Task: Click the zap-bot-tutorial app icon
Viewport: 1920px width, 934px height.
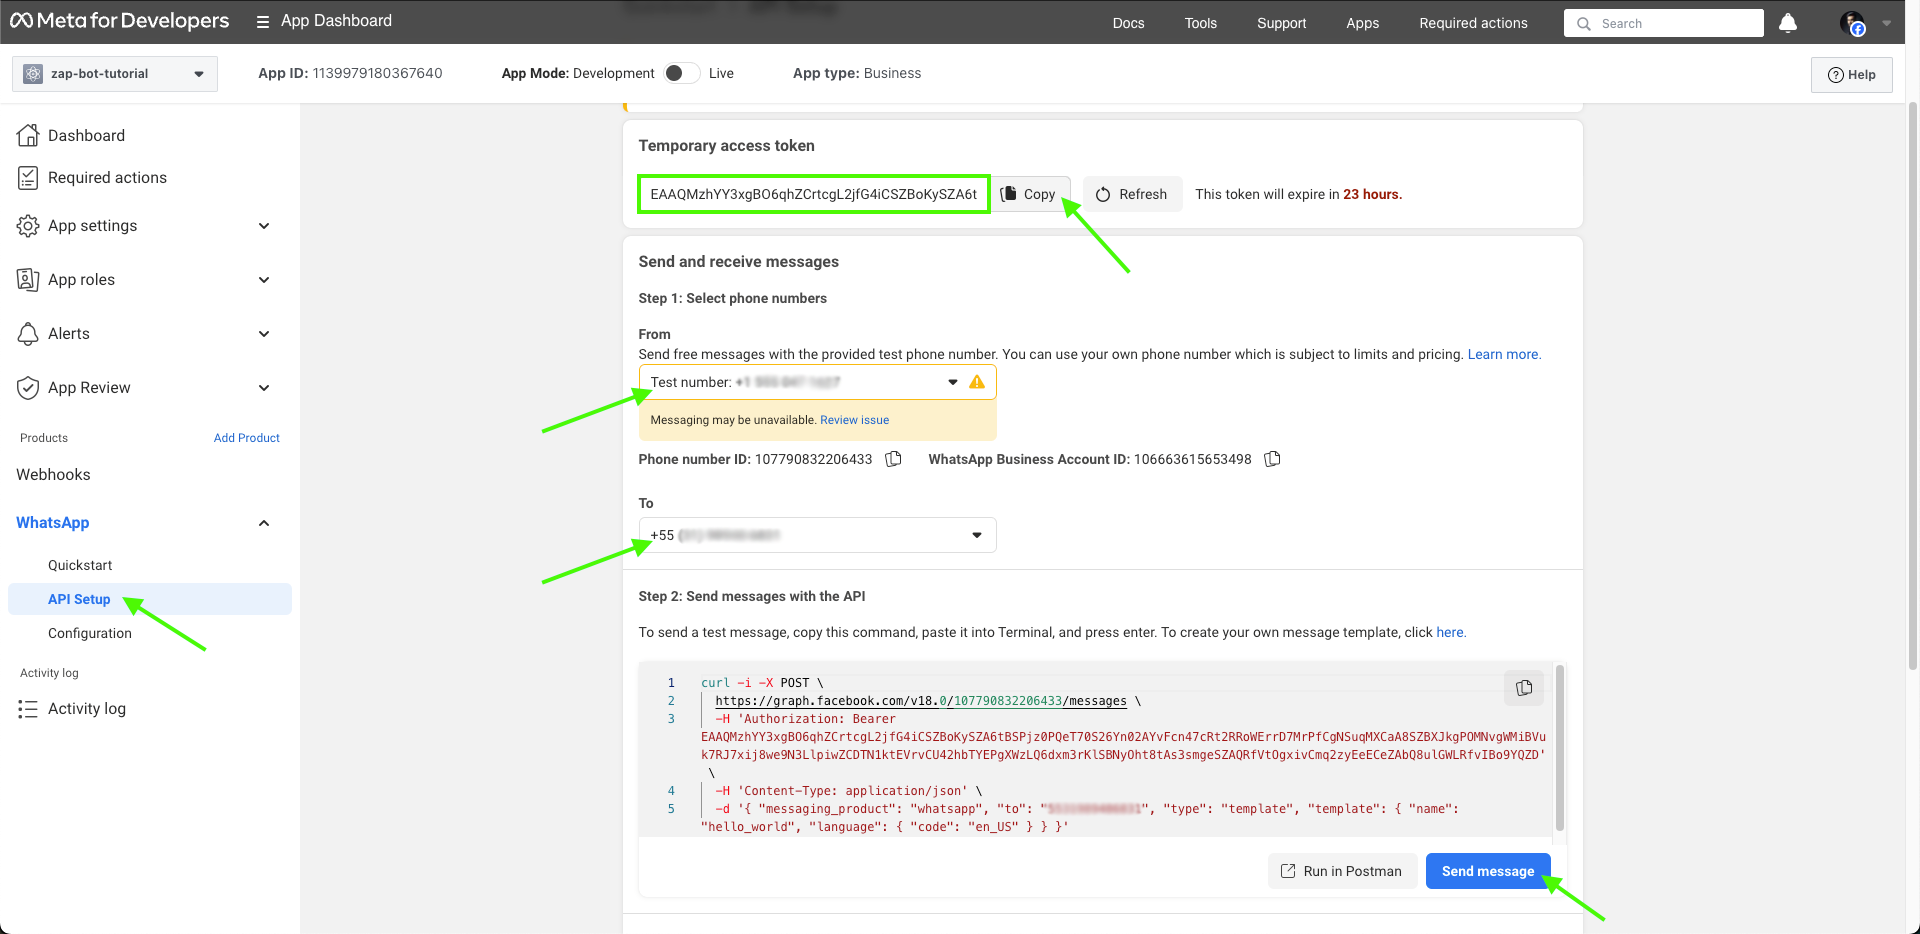Action: 33,74
